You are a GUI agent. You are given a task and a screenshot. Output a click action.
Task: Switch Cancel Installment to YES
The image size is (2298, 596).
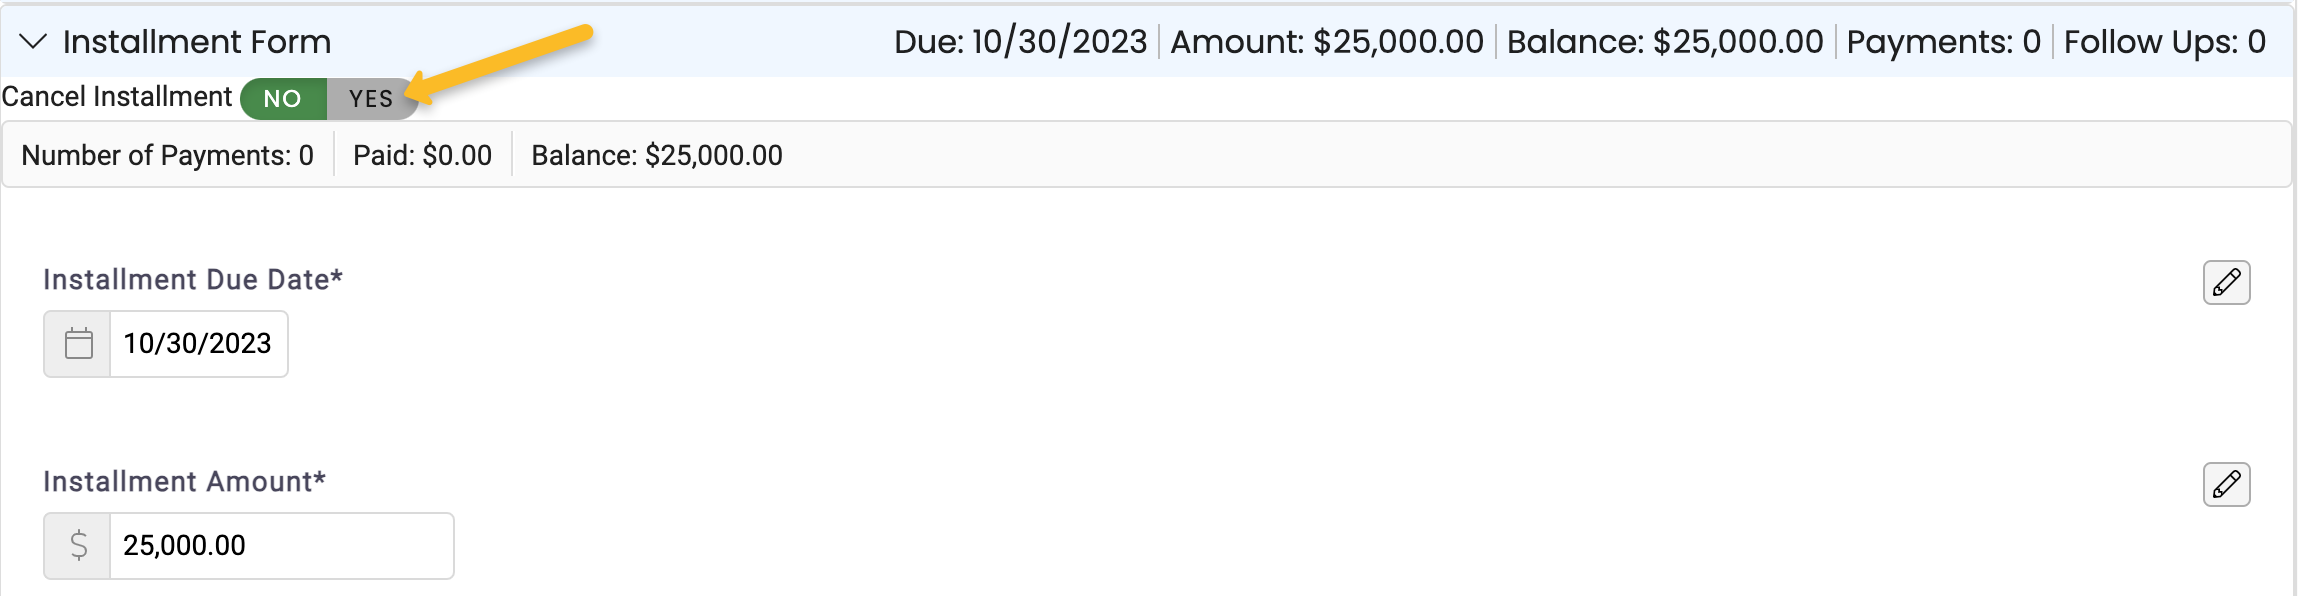372,99
